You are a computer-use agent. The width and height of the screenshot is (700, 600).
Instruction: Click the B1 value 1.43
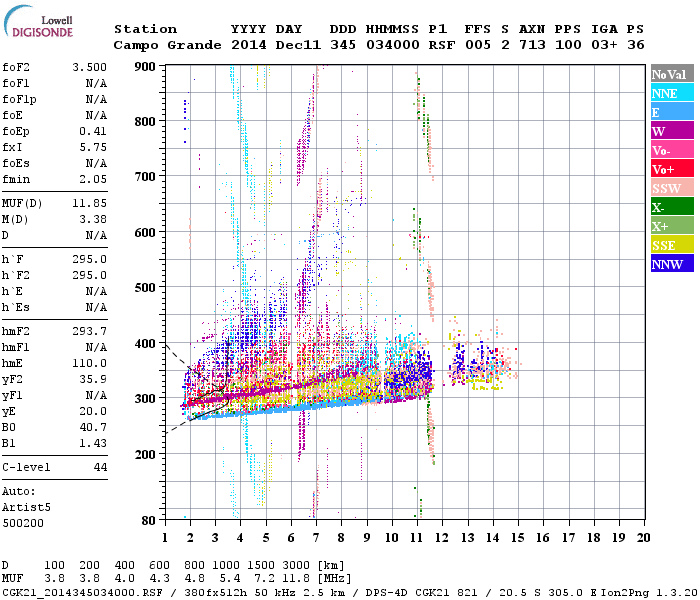[93, 443]
